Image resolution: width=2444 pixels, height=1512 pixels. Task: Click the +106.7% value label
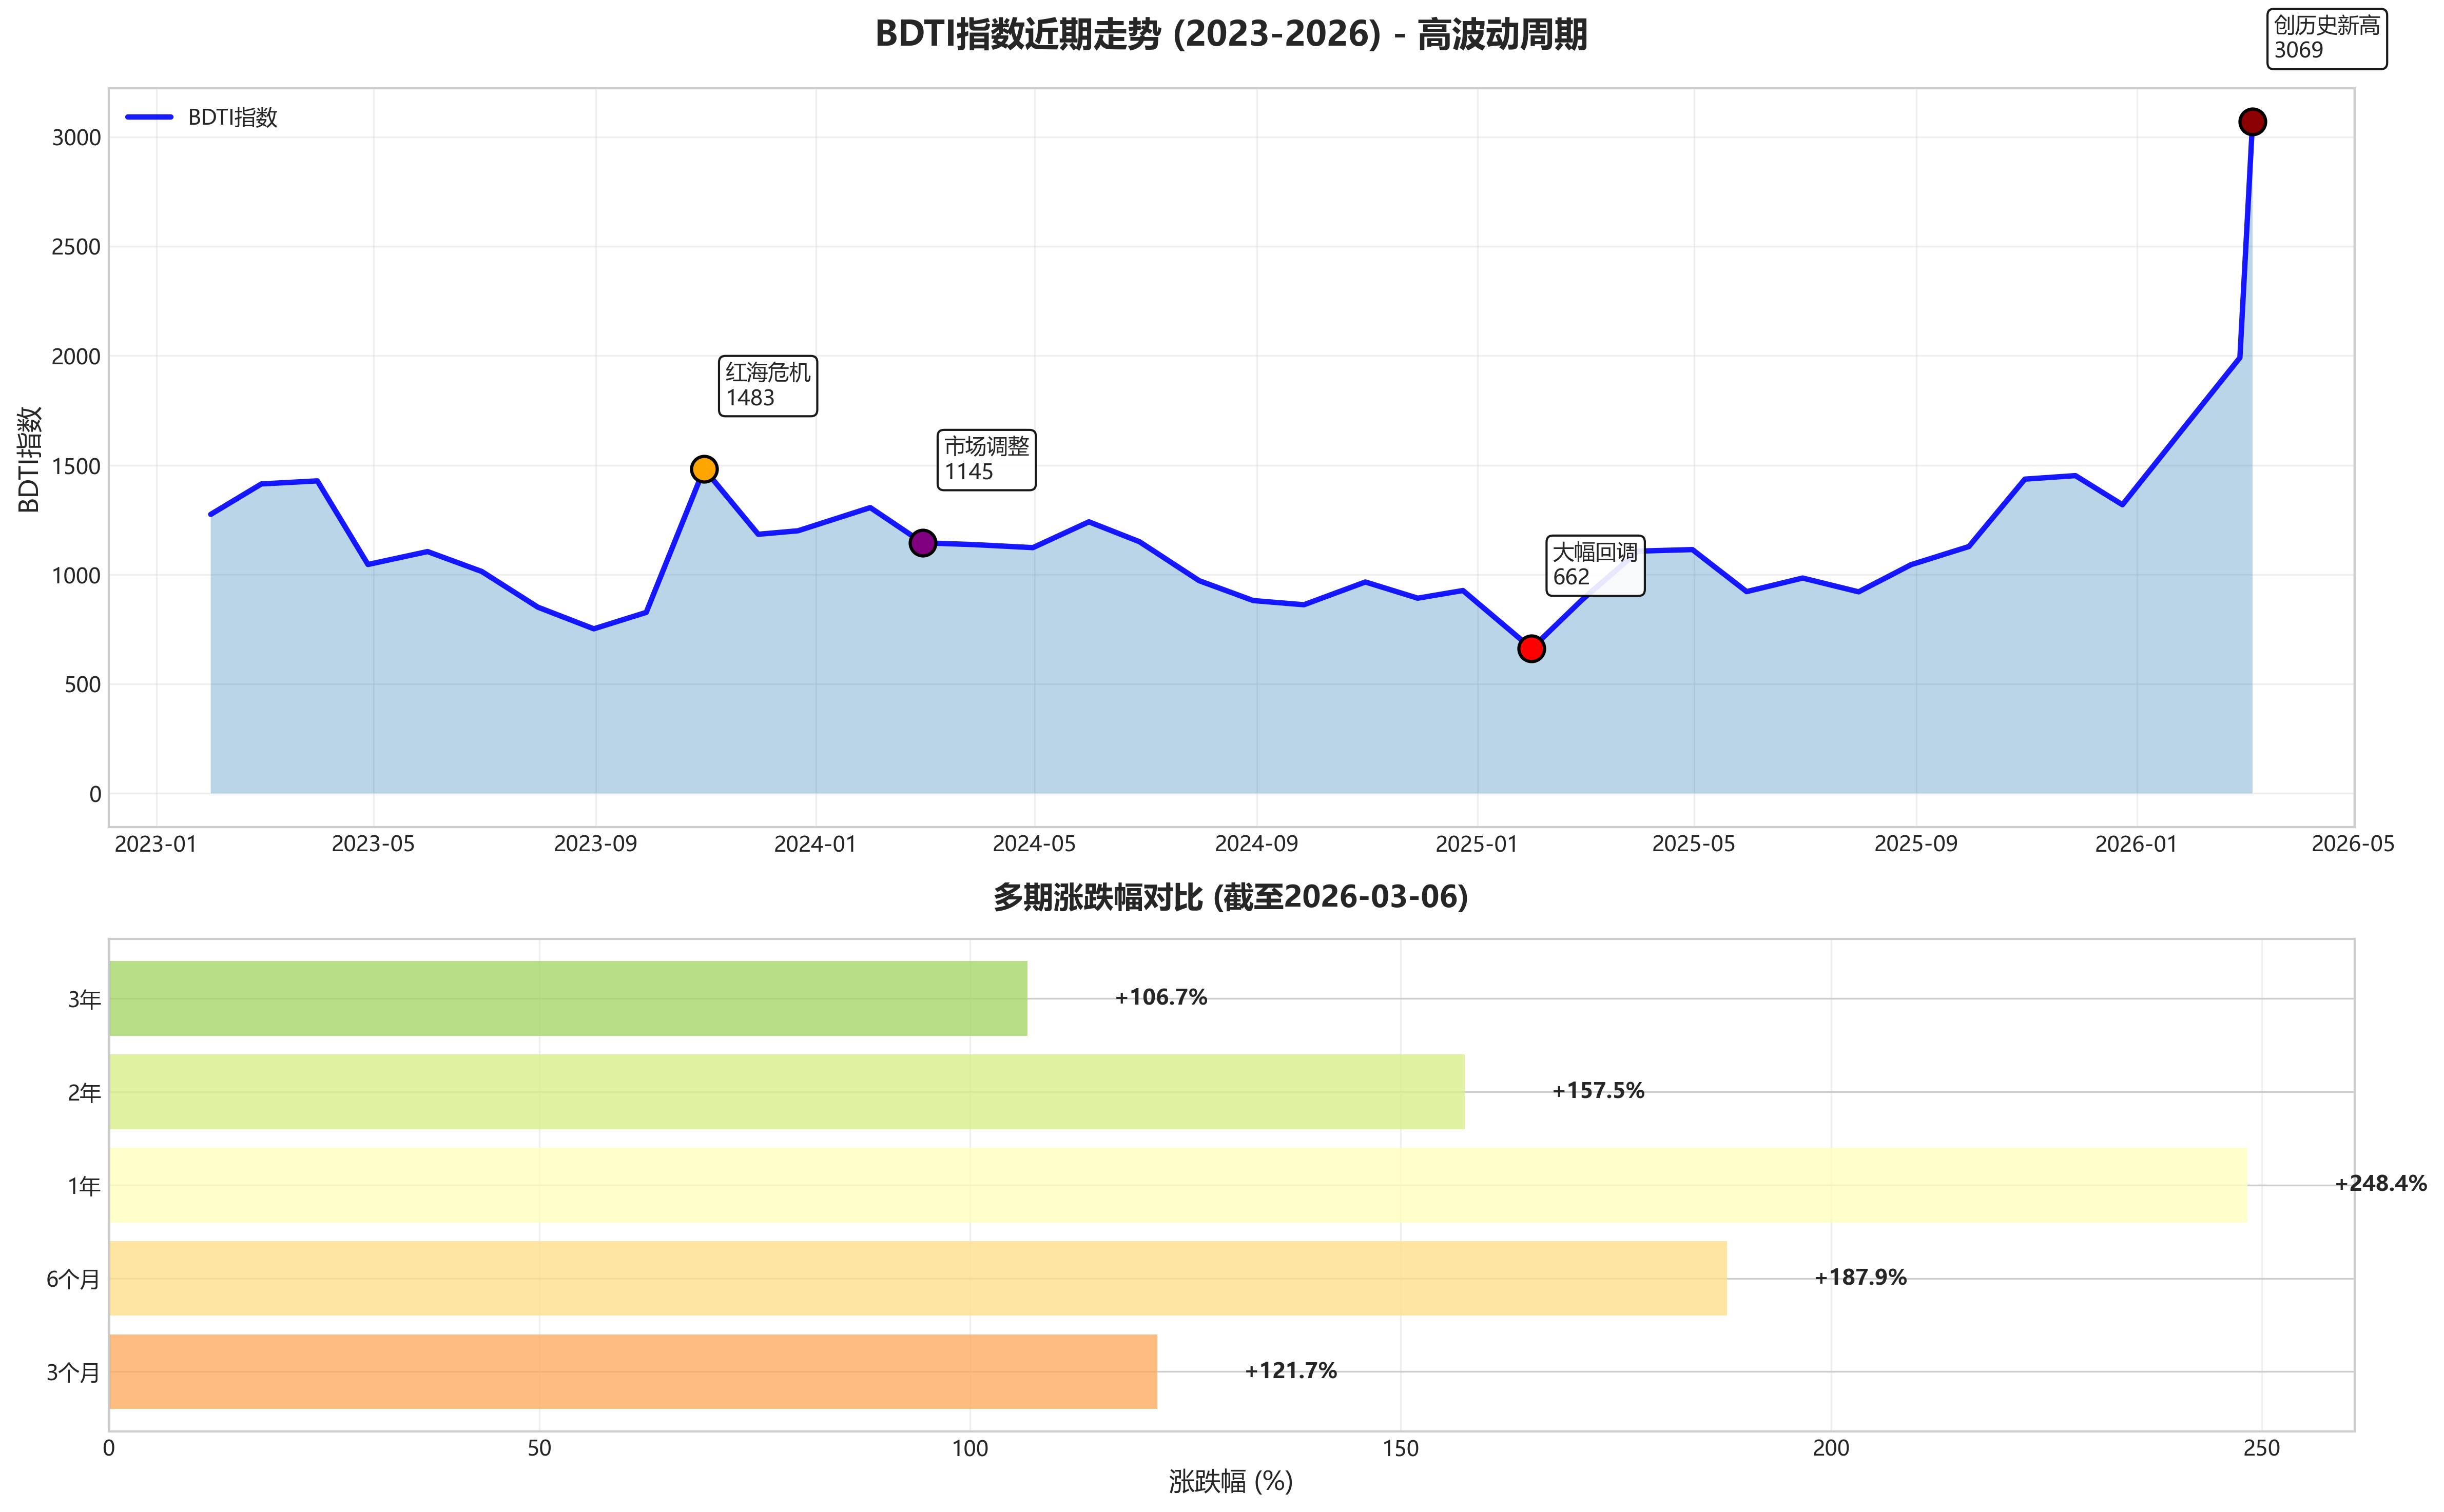(x=1161, y=997)
